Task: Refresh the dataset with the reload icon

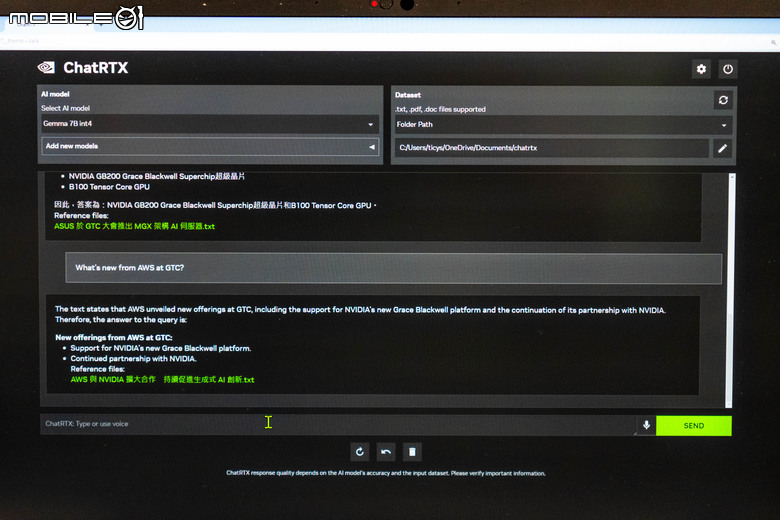Action: click(723, 100)
